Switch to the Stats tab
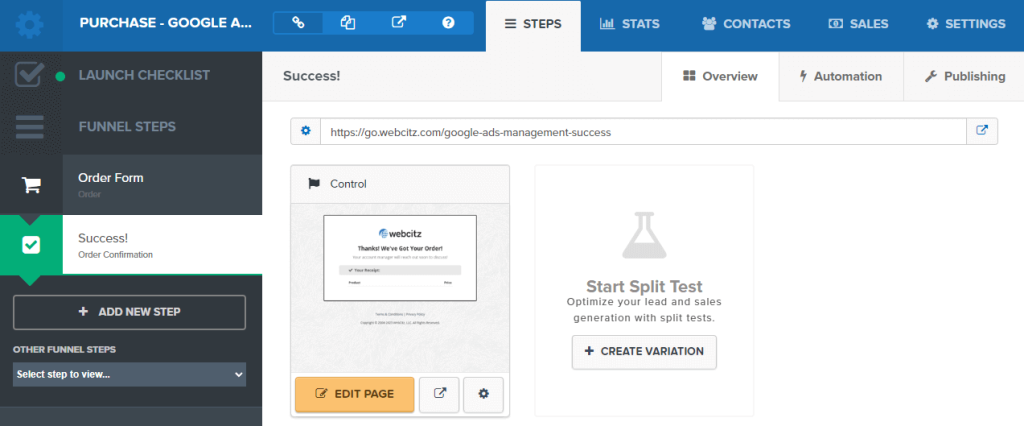This screenshot has width=1024, height=426. click(628, 24)
